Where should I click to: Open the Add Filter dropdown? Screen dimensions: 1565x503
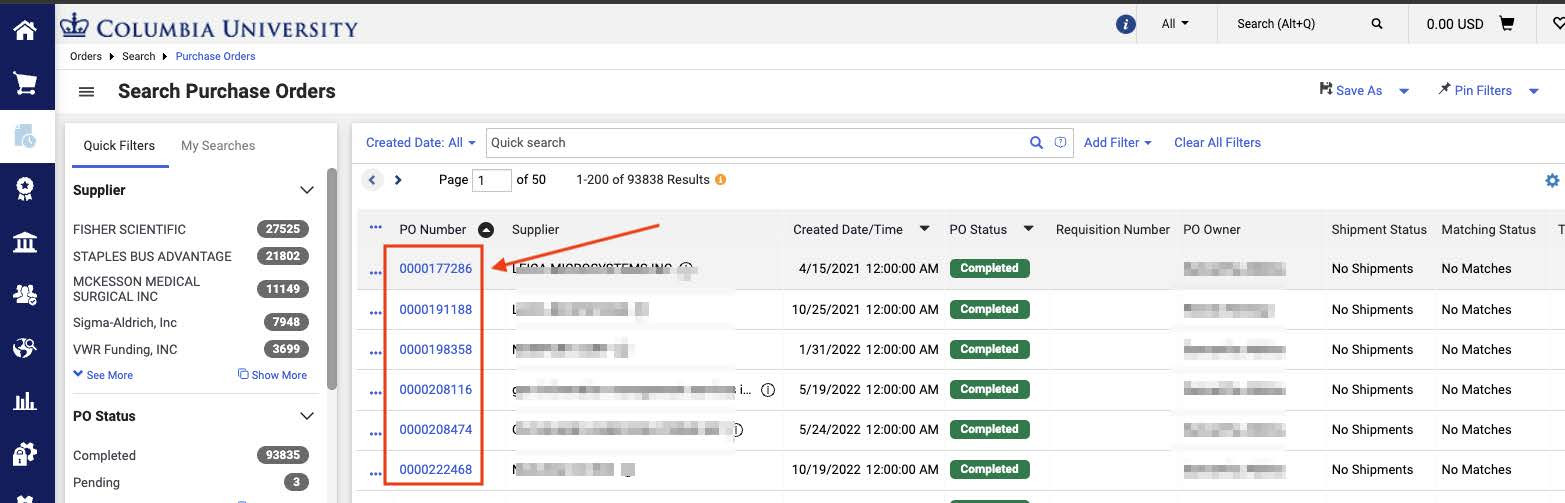tap(1117, 143)
